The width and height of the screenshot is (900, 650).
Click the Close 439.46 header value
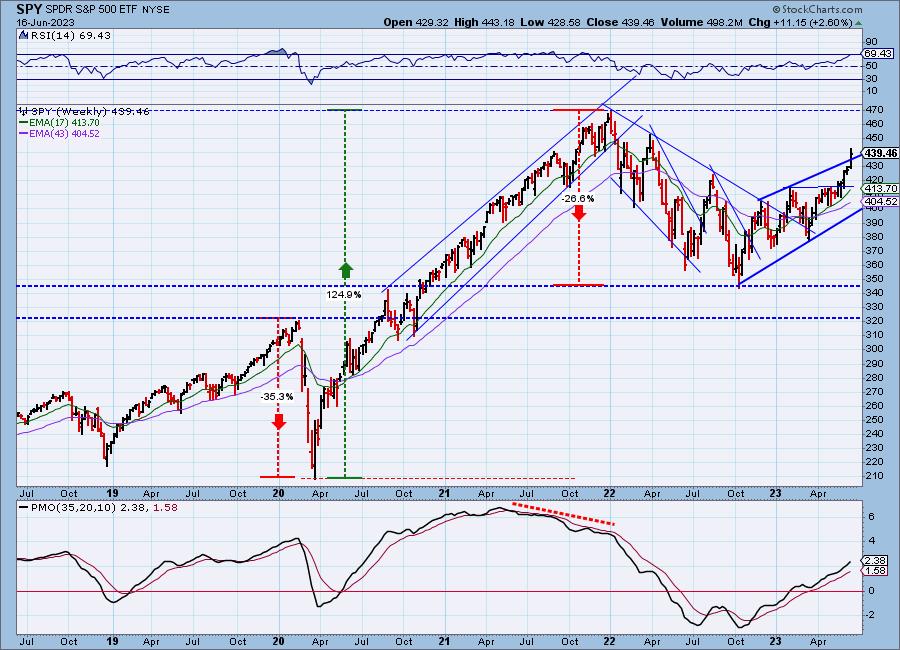(x=620, y=22)
